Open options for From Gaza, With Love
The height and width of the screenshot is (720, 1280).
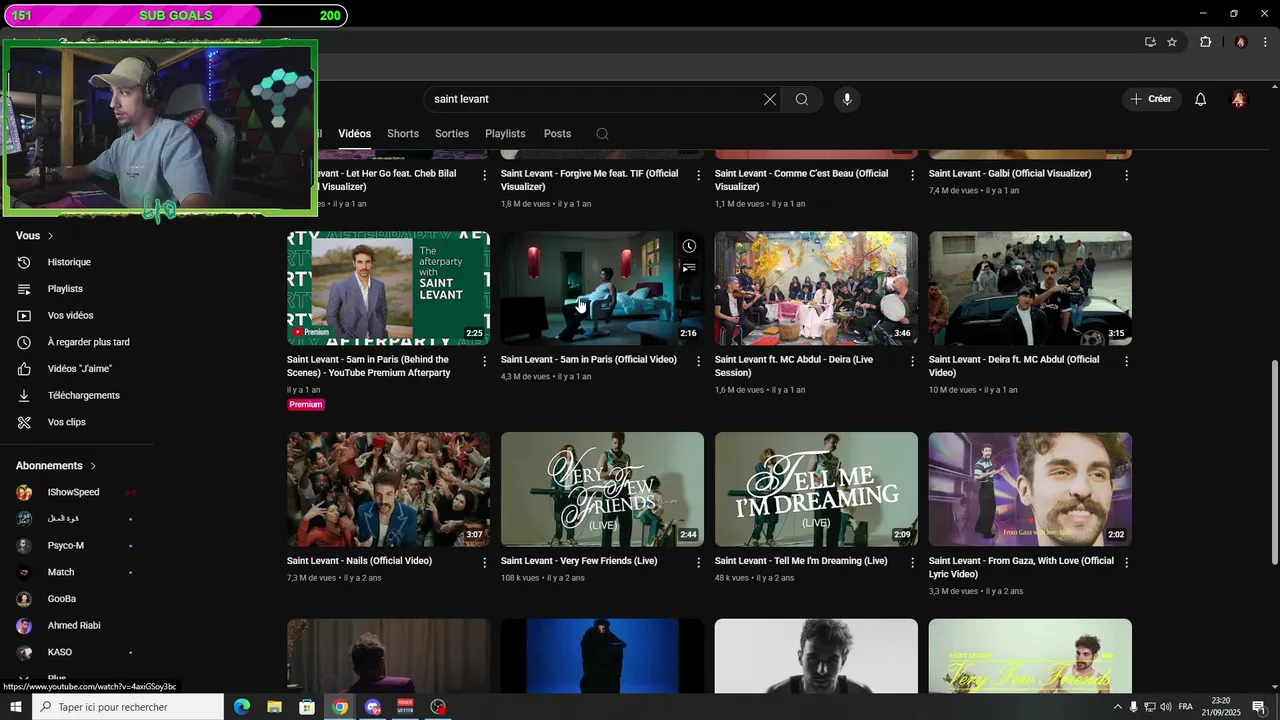(1126, 563)
